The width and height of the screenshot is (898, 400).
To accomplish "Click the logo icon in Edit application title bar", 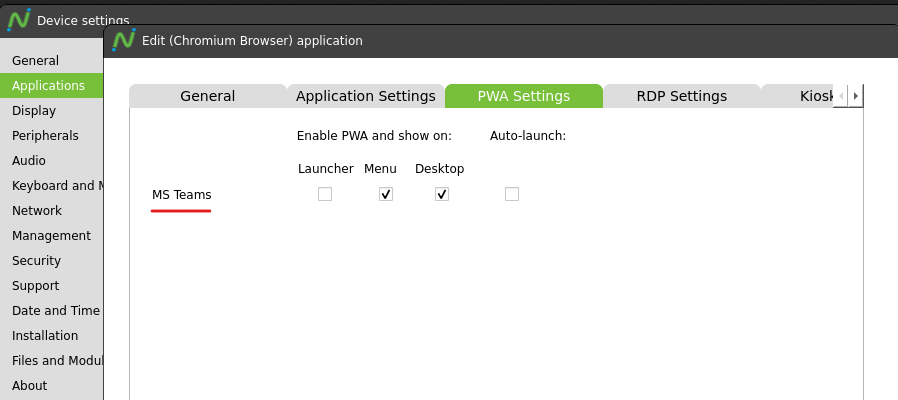I will pos(124,40).
